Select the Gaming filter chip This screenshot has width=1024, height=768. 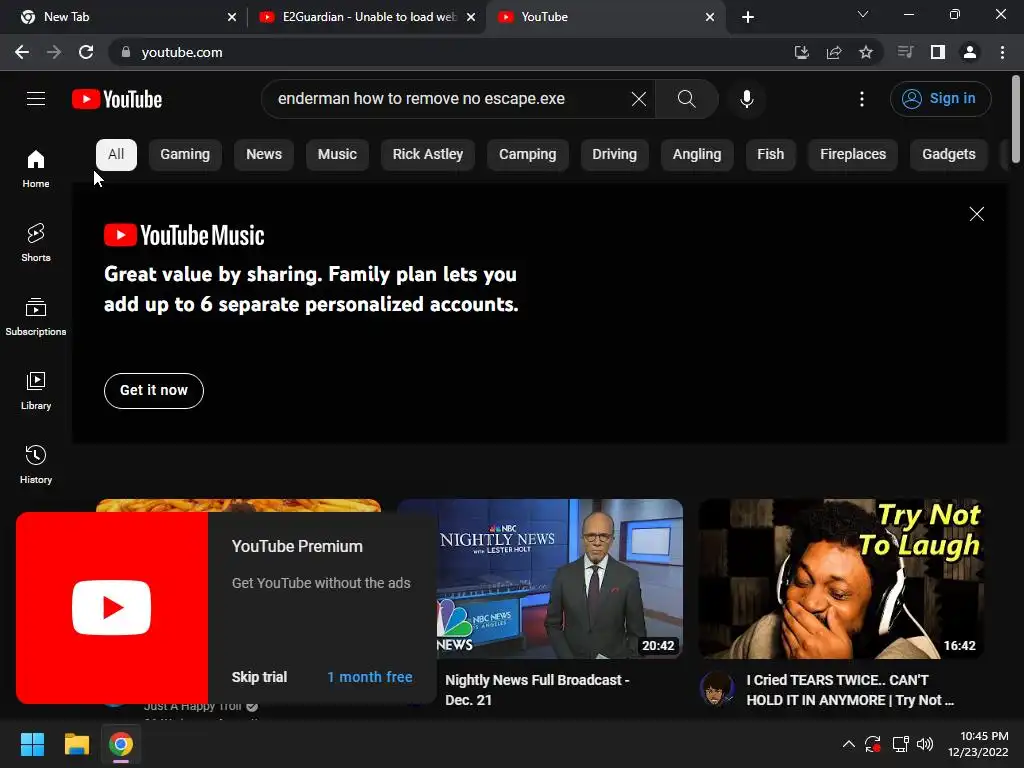click(x=185, y=154)
